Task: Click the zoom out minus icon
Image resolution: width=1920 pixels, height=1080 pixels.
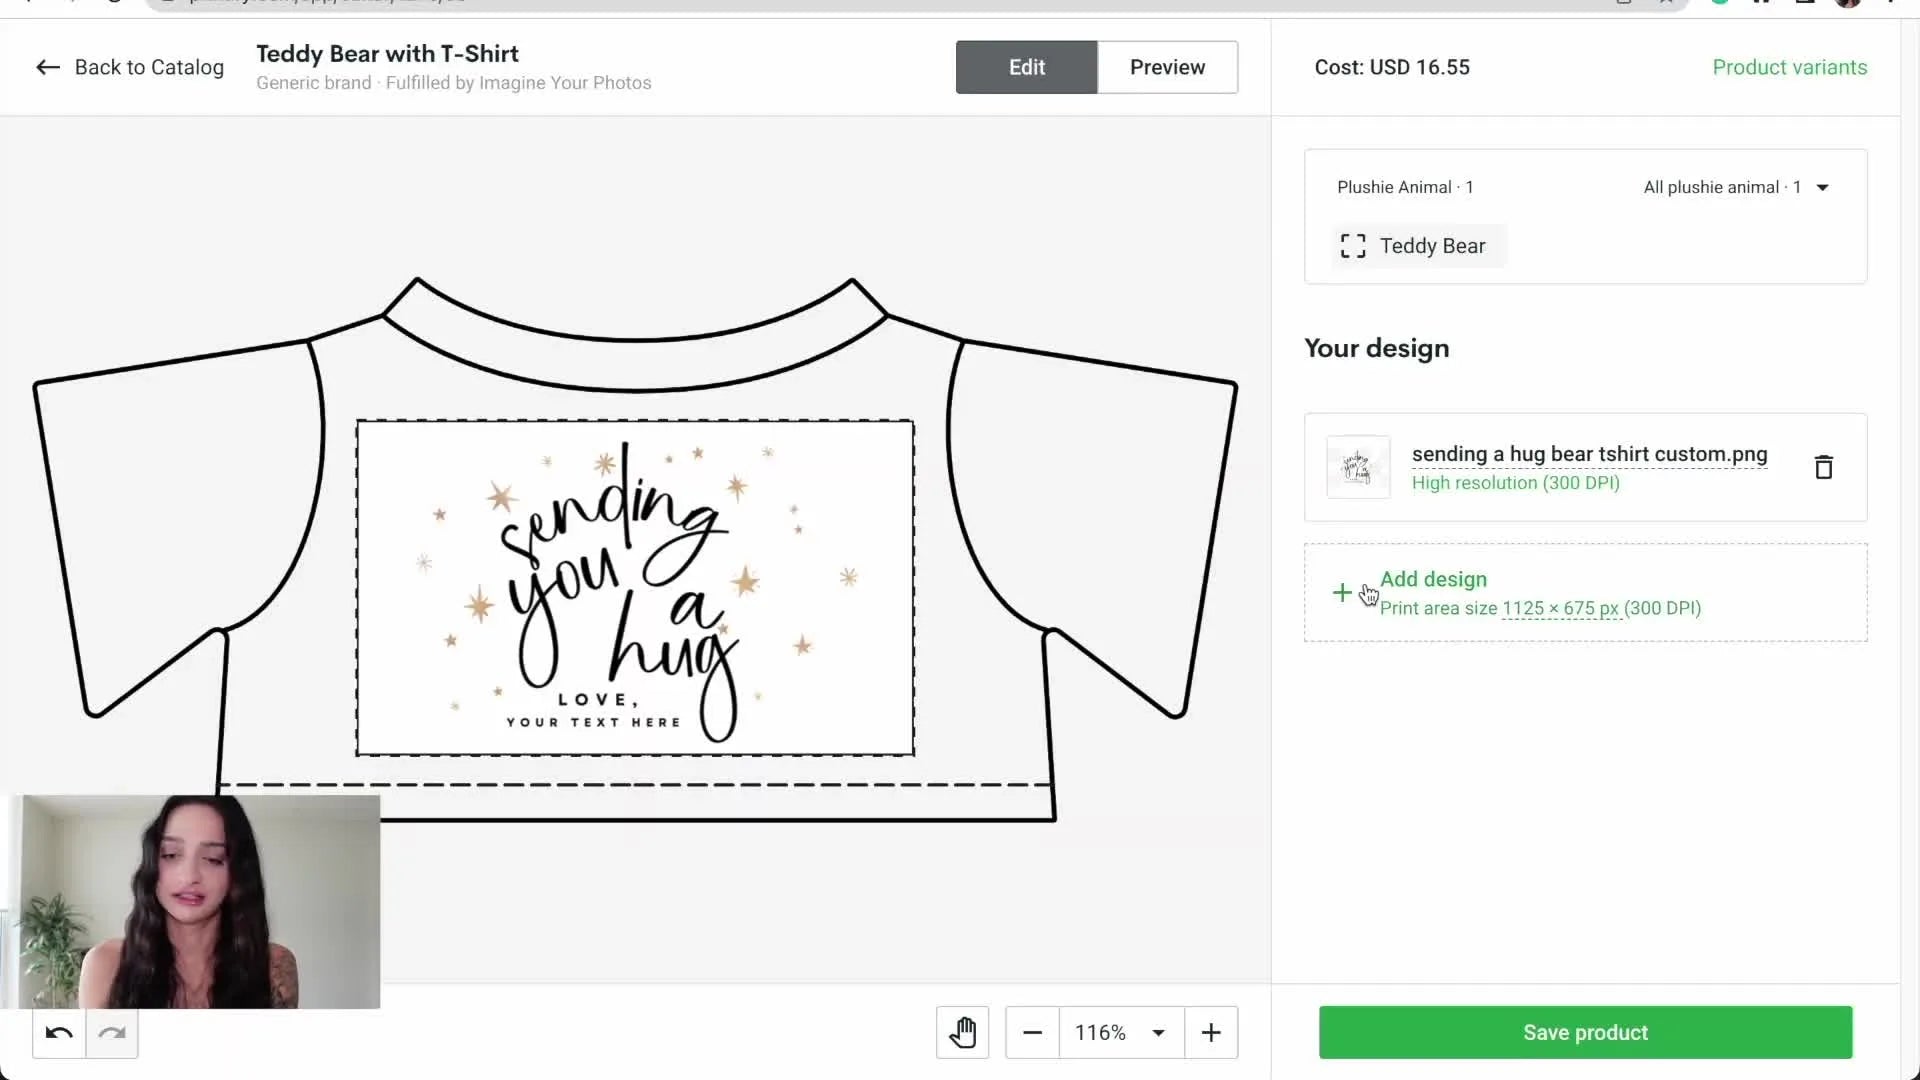Action: pyautogui.click(x=1032, y=1032)
